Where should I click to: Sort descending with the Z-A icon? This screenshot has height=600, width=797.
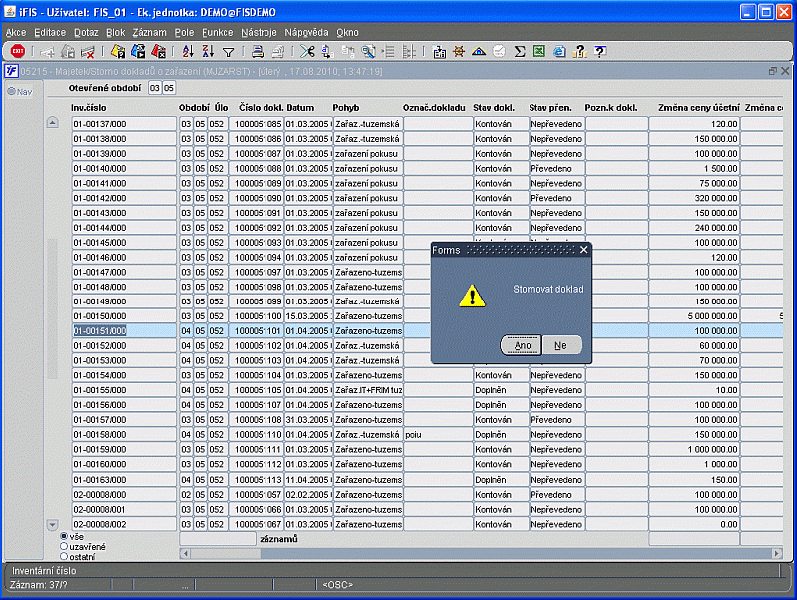click(x=208, y=51)
